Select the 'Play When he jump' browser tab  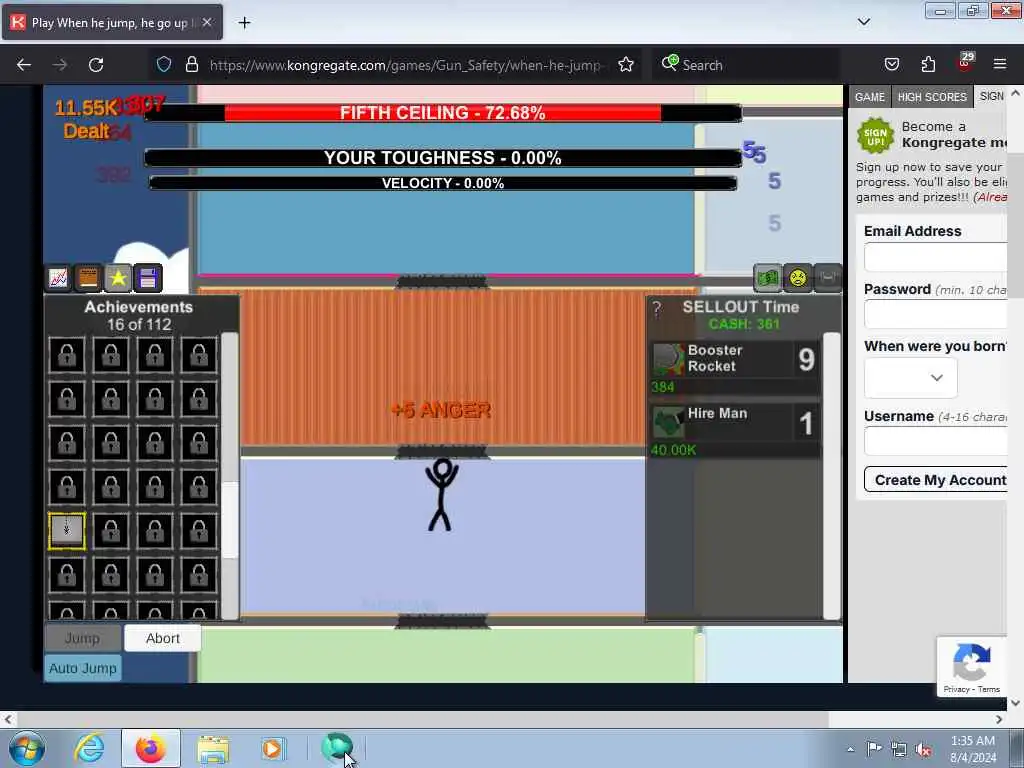click(112, 23)
